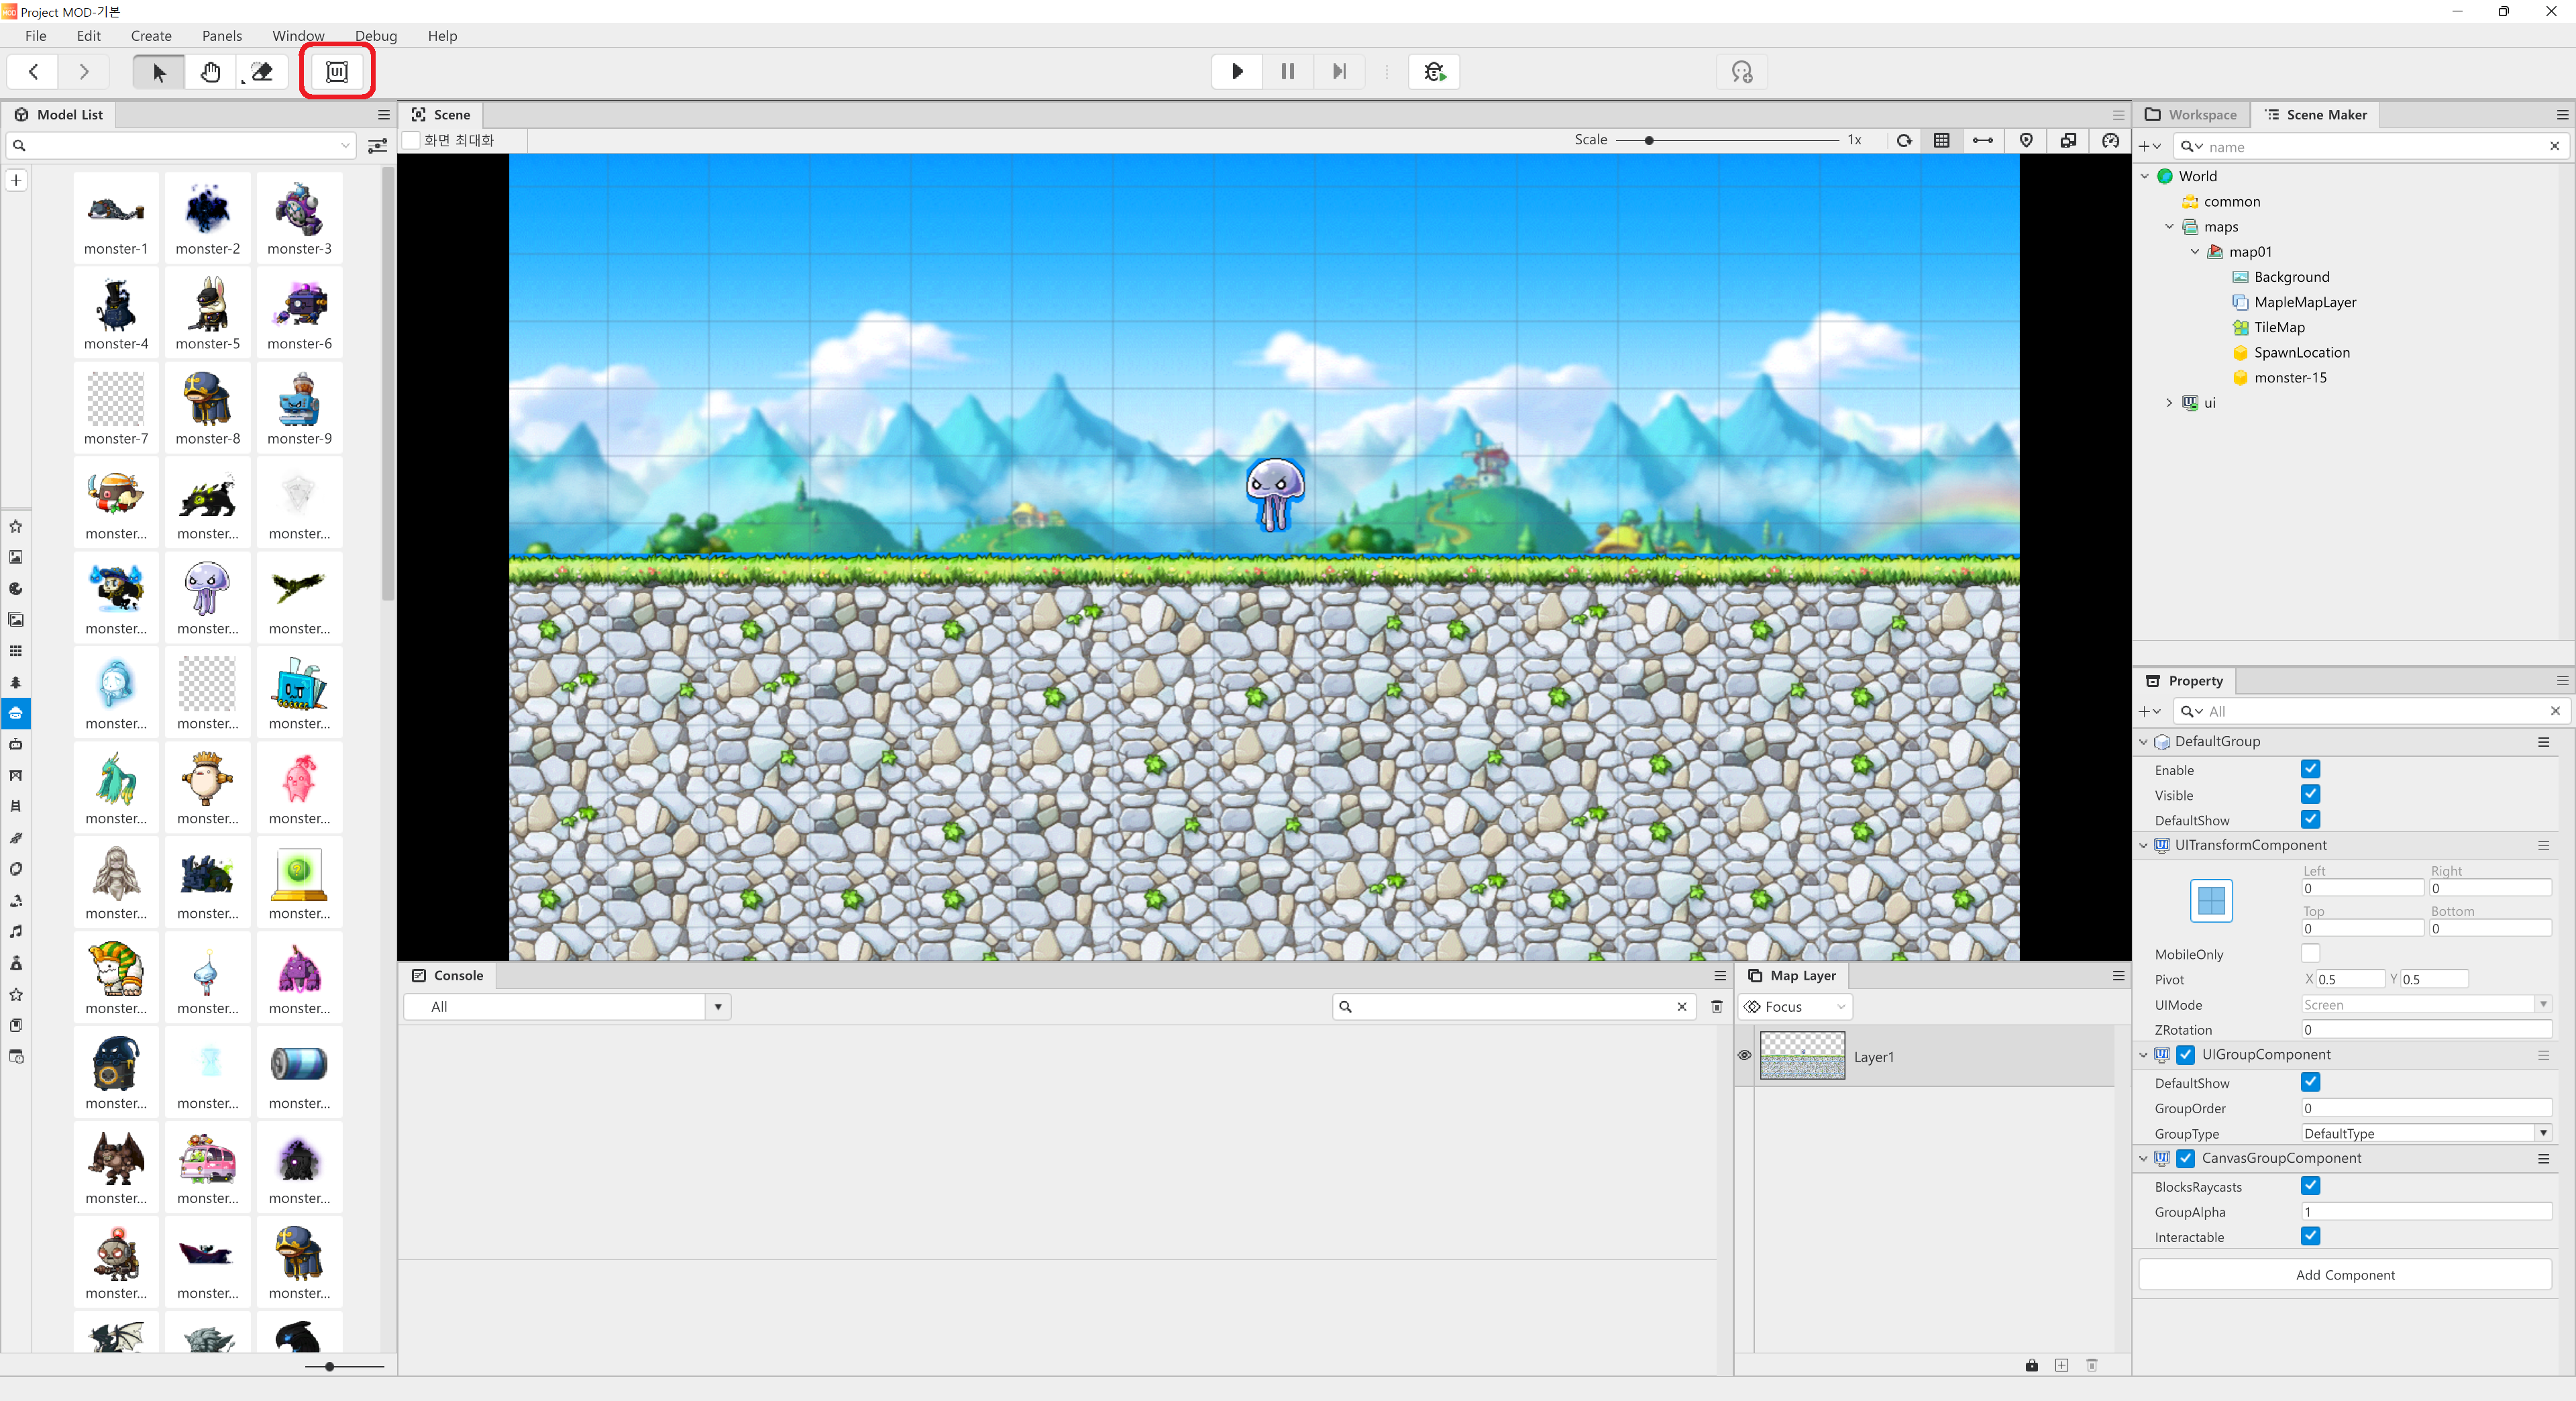The width and height of the screenshot is (2576, 1401).
Task: Pause the running preview
Action: click(1288, 71)
